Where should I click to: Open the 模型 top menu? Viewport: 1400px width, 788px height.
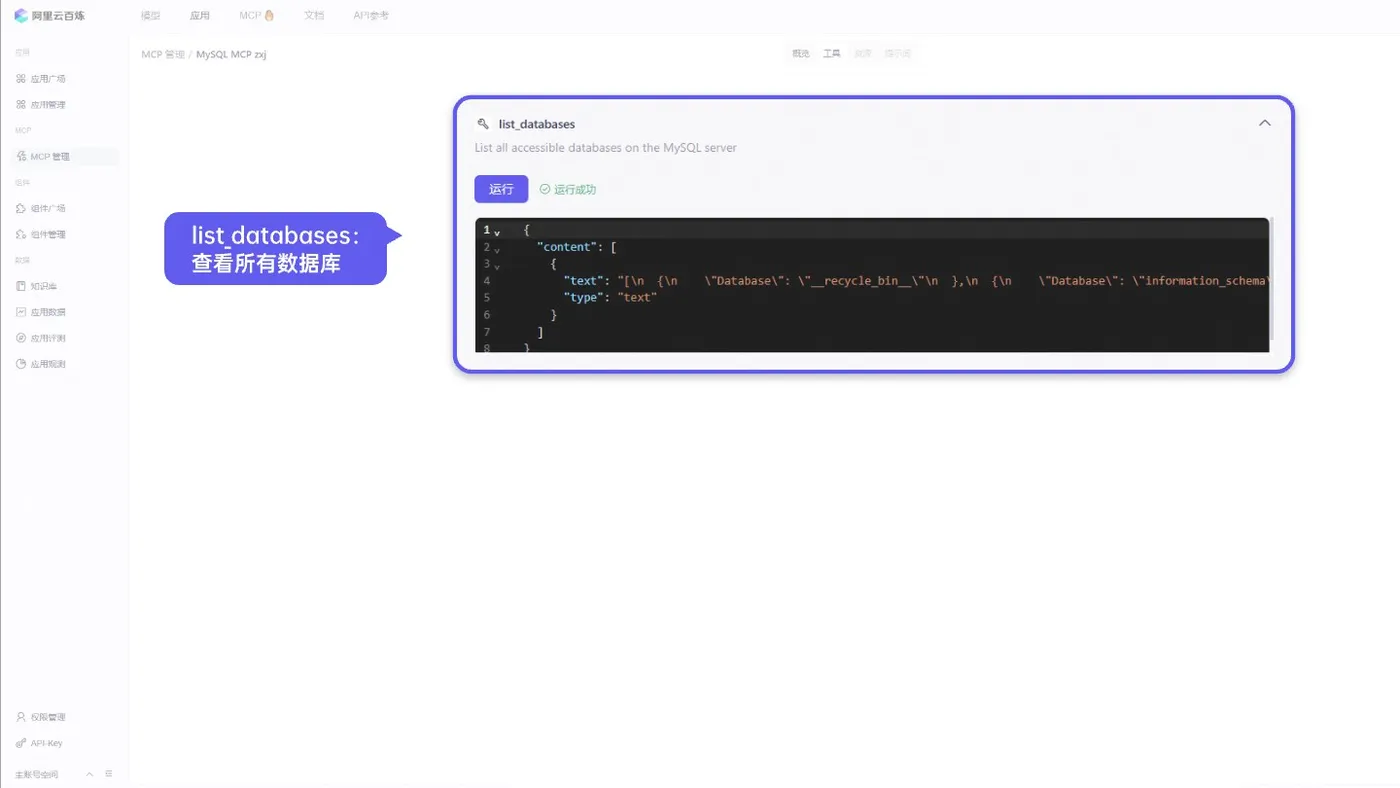[150, 16]
